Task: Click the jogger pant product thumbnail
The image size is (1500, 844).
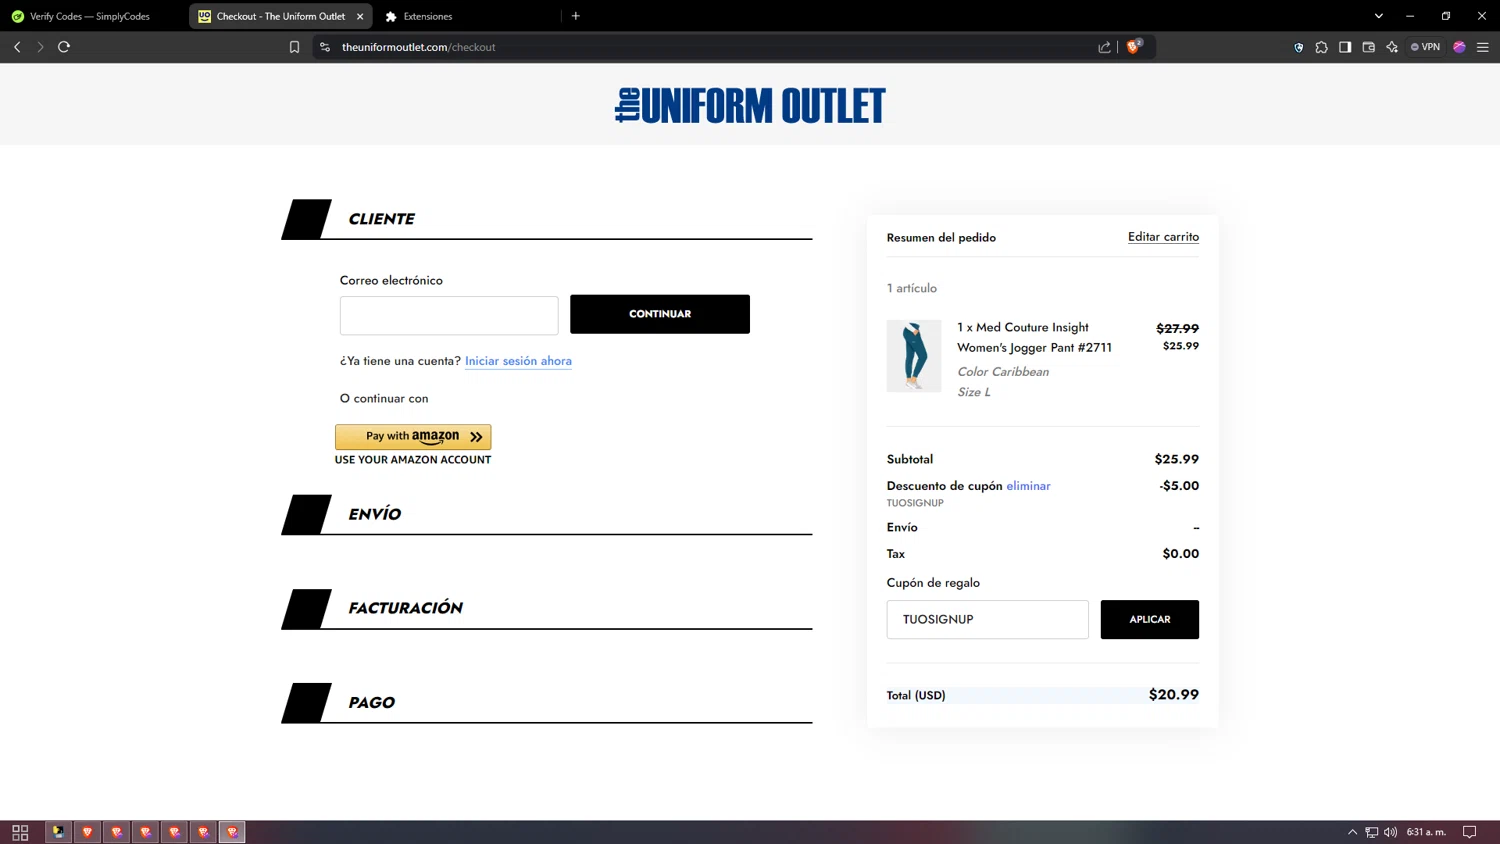Action: 914,356
